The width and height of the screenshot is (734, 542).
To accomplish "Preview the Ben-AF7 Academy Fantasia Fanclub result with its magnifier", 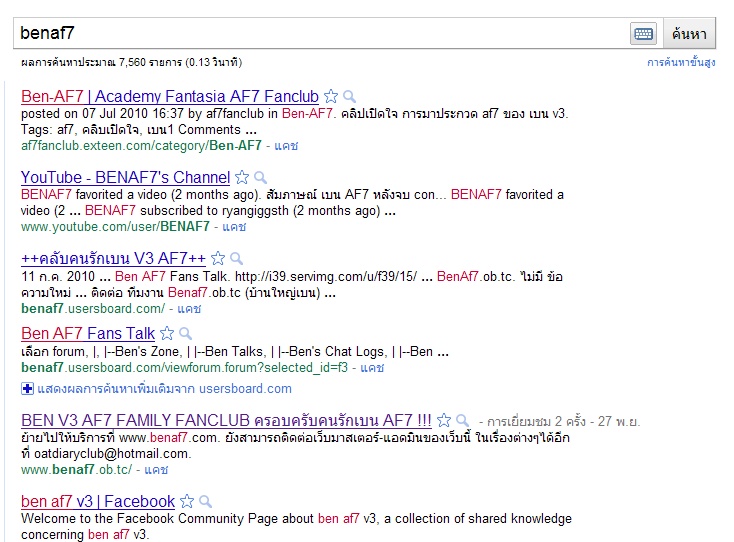I will pos(349,96).
